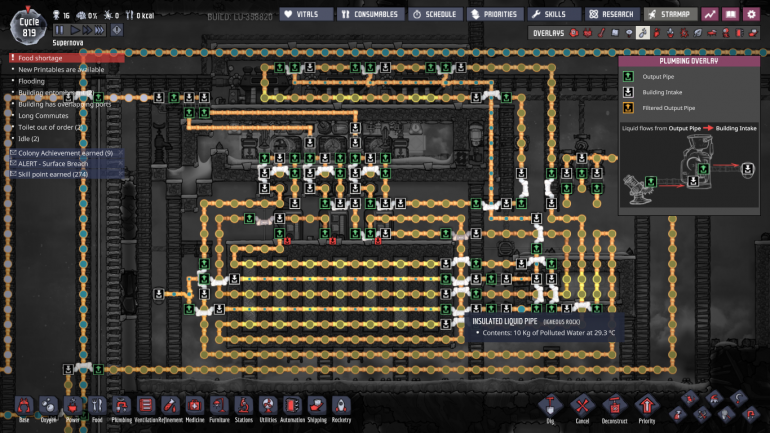Image resolution: width=770 pixels, height=433 pixels.
Task: Toggle the Decor overlay
Action: pyautogui.click(x=670, y=33)
